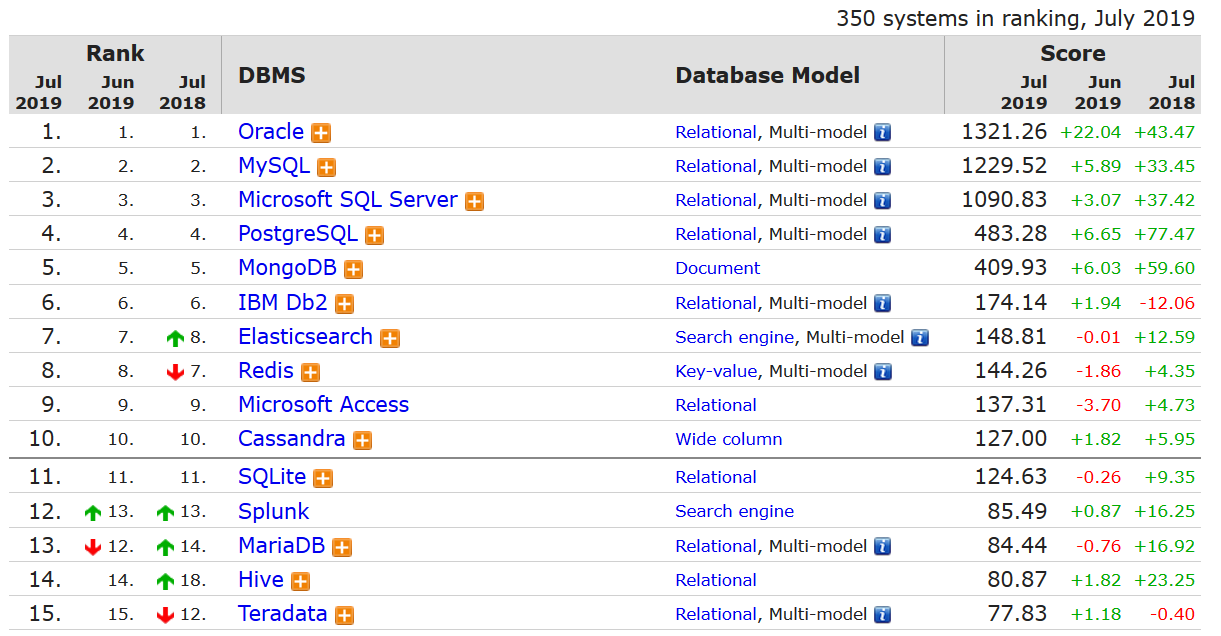Click the Relational link in the Hive row
Viewport: 1221px width, 636px height.
pyautogui.click(x=716, y=580)
